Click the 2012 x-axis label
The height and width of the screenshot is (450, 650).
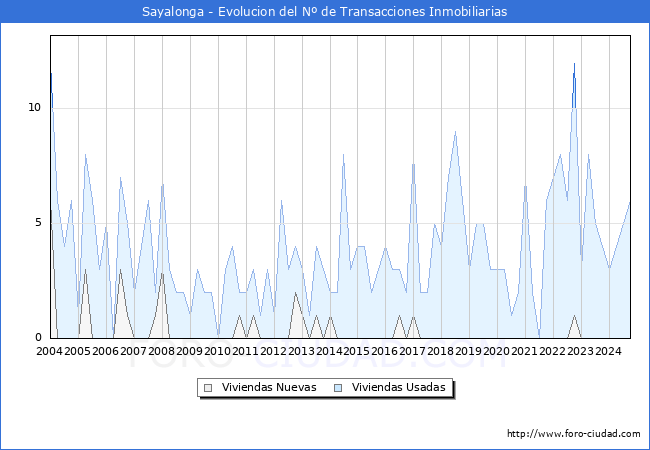click(x=273, y=351)
